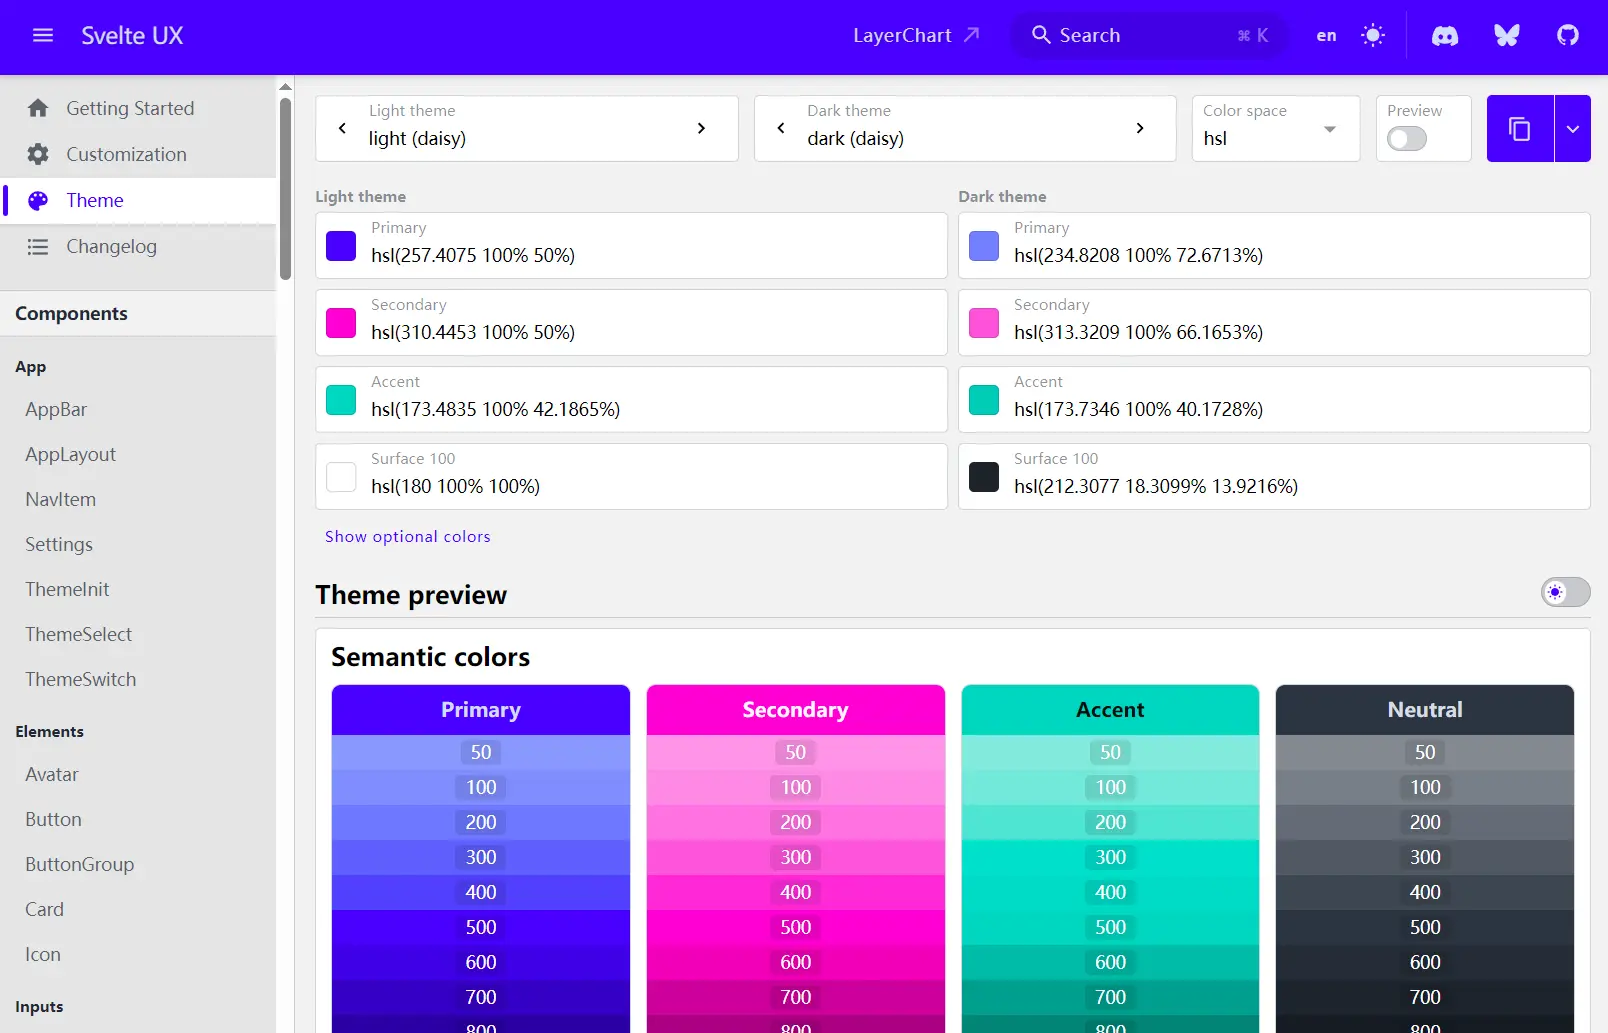
Task: Click the Discord icon in the app bar
Action: (1444, 35)
